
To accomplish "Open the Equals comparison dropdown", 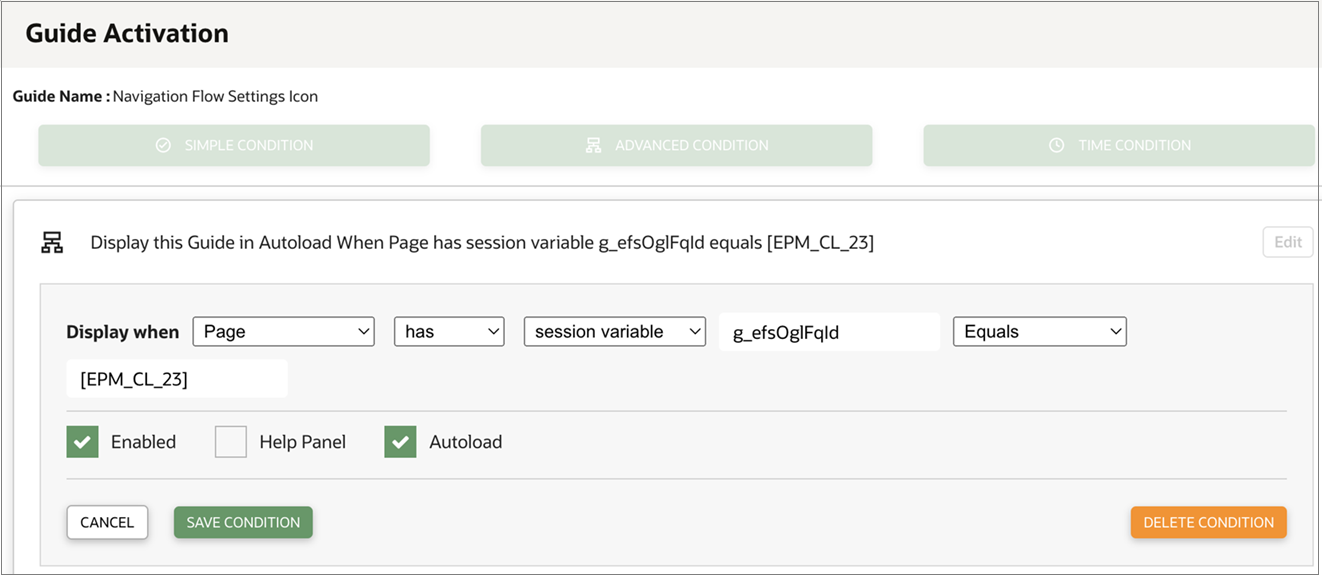I will coord(1039,332).
